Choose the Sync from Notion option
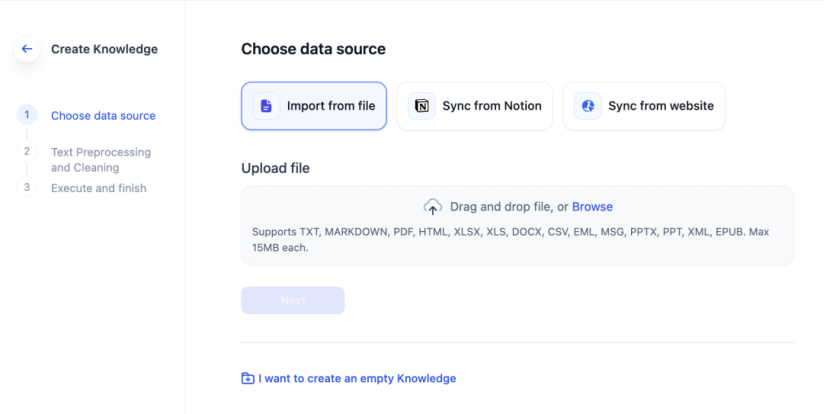 475,106
